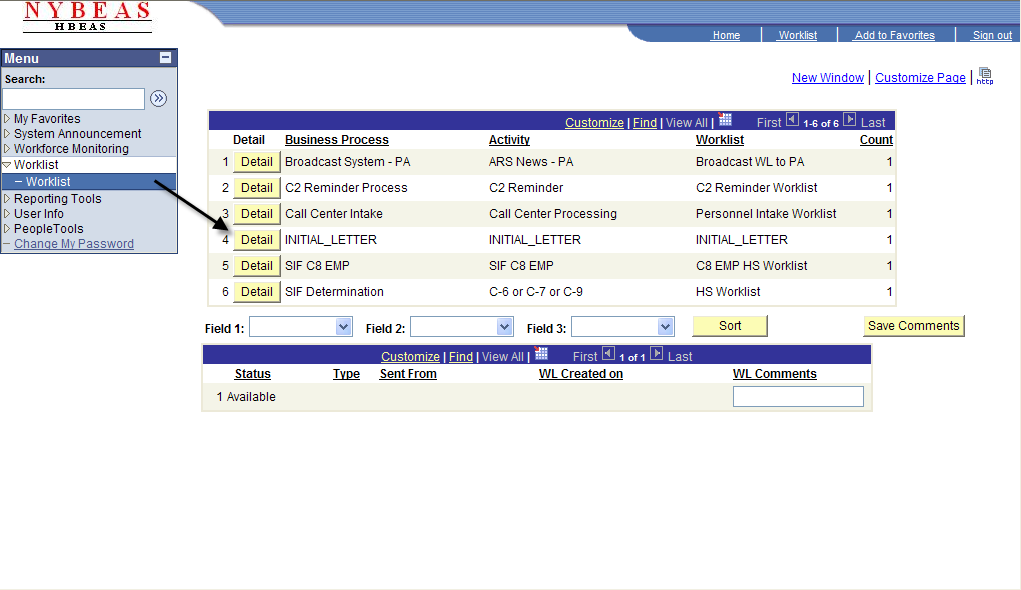Click the Call Center Processing cell
The width and height of the screenshot is (1021, 590).
point(553,214)
